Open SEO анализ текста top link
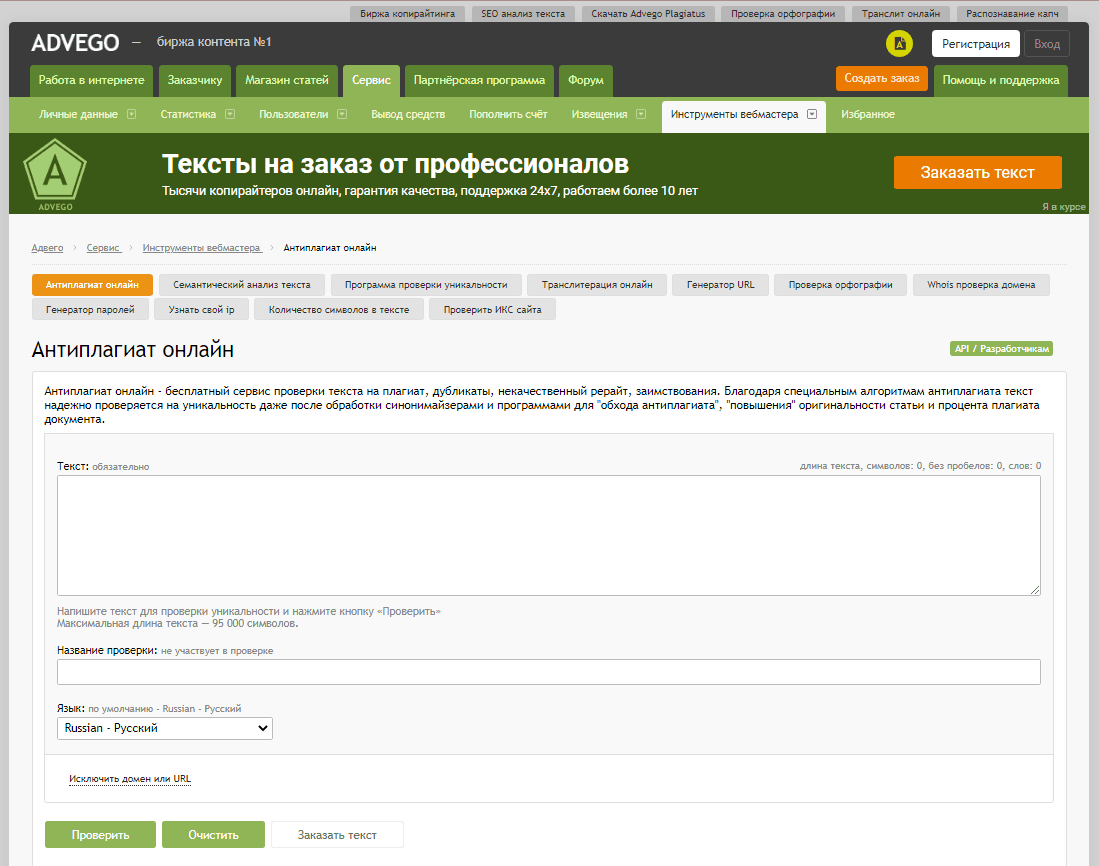1099x866 pixels. [523, 13]
